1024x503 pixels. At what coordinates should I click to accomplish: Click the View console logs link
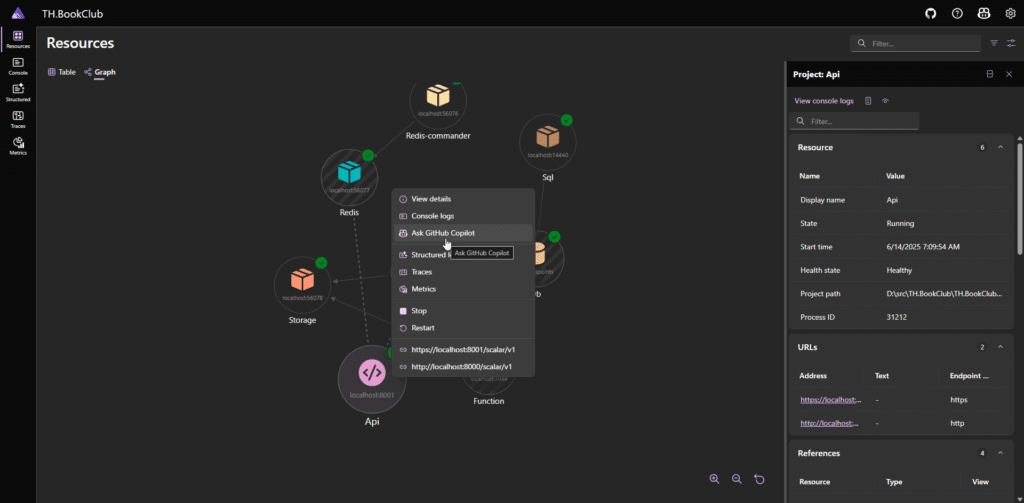tap(824, 101)
